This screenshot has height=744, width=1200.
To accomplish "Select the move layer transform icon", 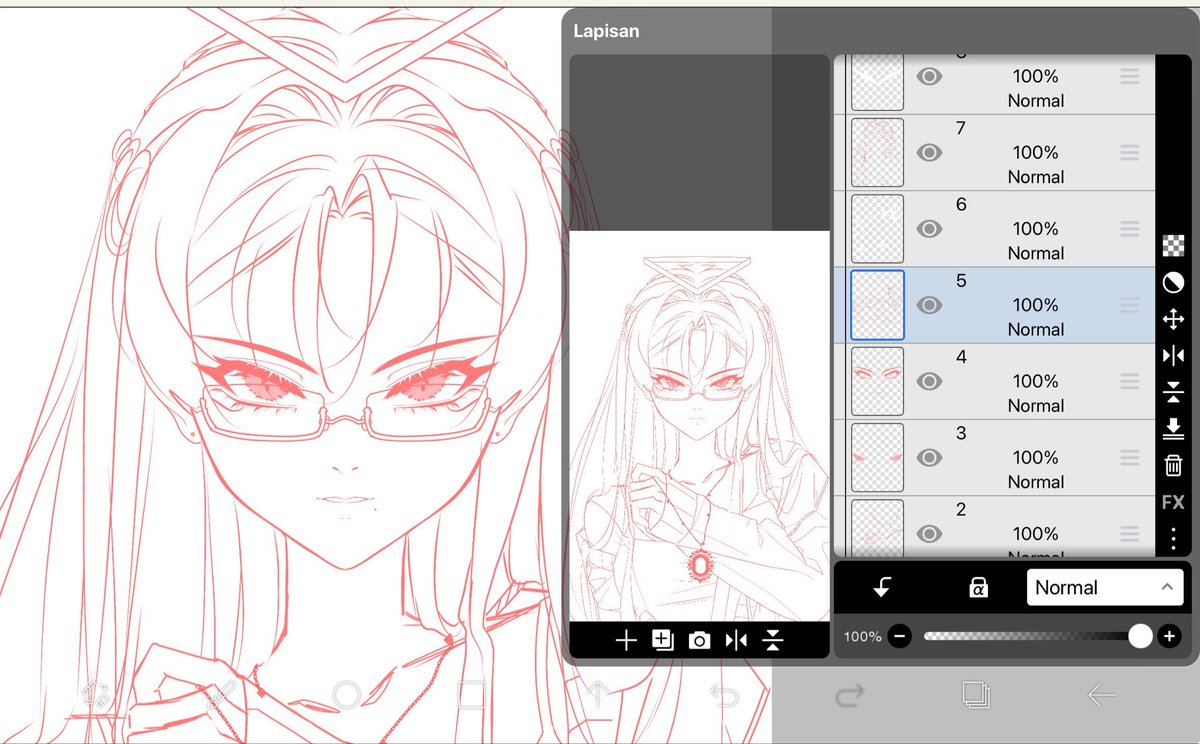I will pos(1174,319).
